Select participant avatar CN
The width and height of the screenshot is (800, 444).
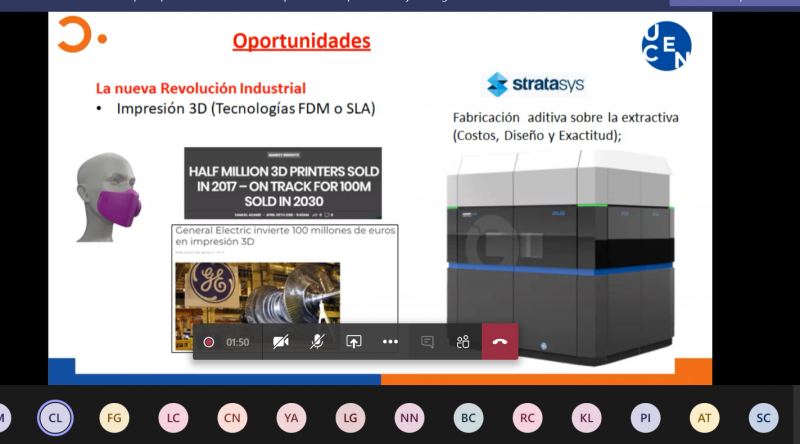coord(232,417)
